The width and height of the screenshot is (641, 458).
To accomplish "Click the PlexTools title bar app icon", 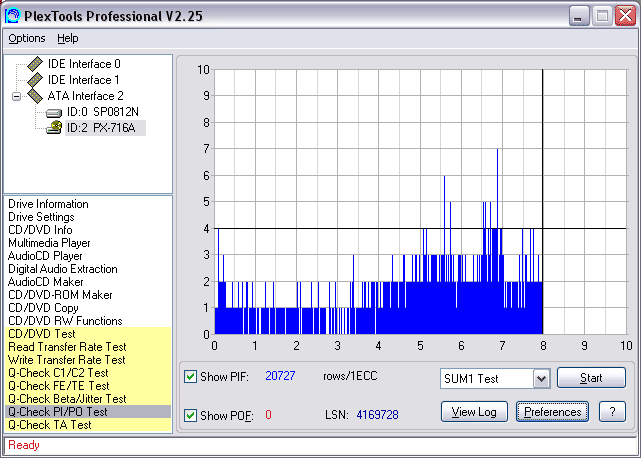I will click(12, 16).
